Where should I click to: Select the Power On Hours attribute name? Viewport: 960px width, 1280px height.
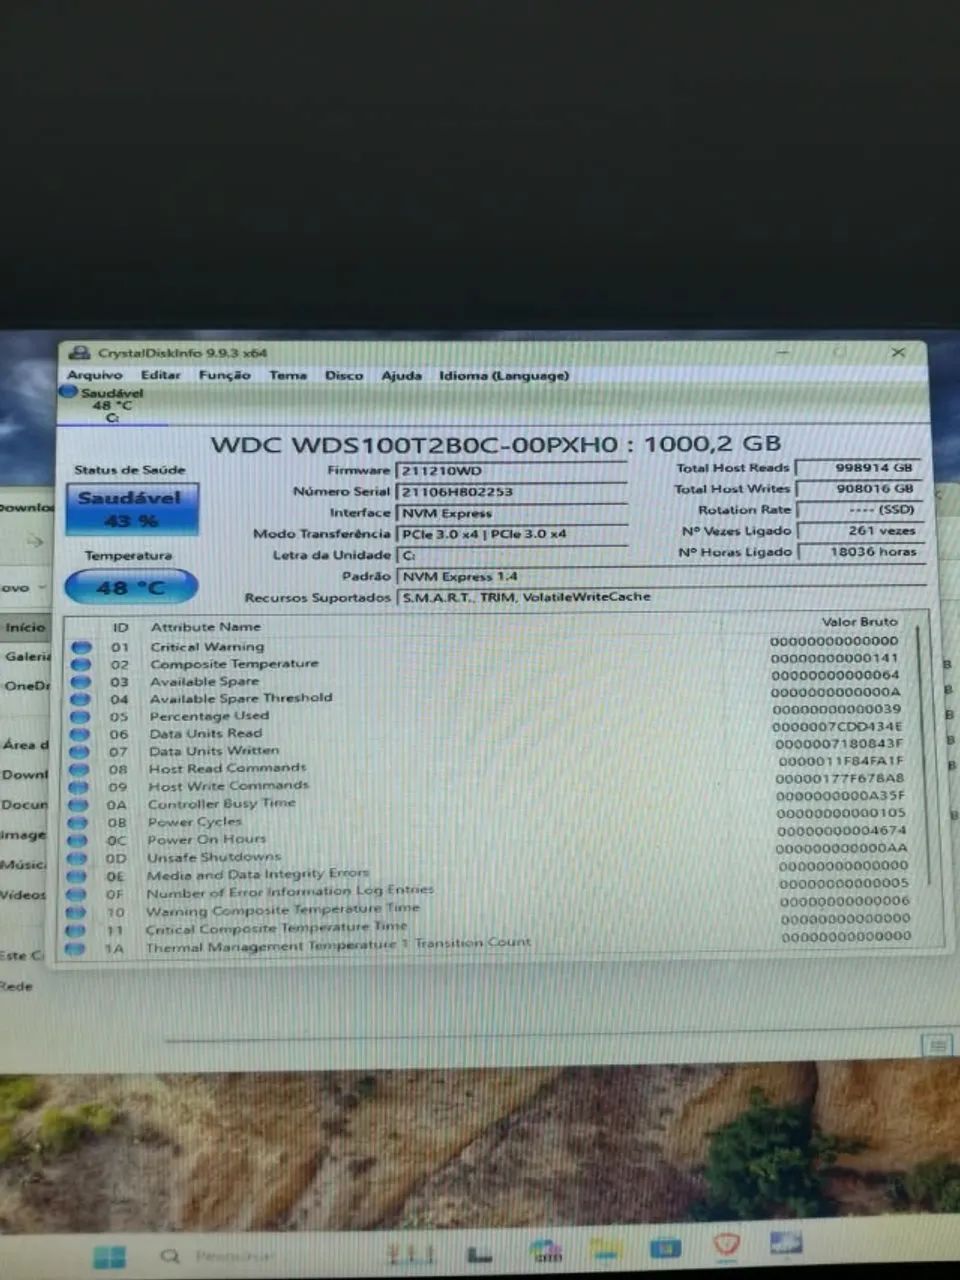coord(206,839)
